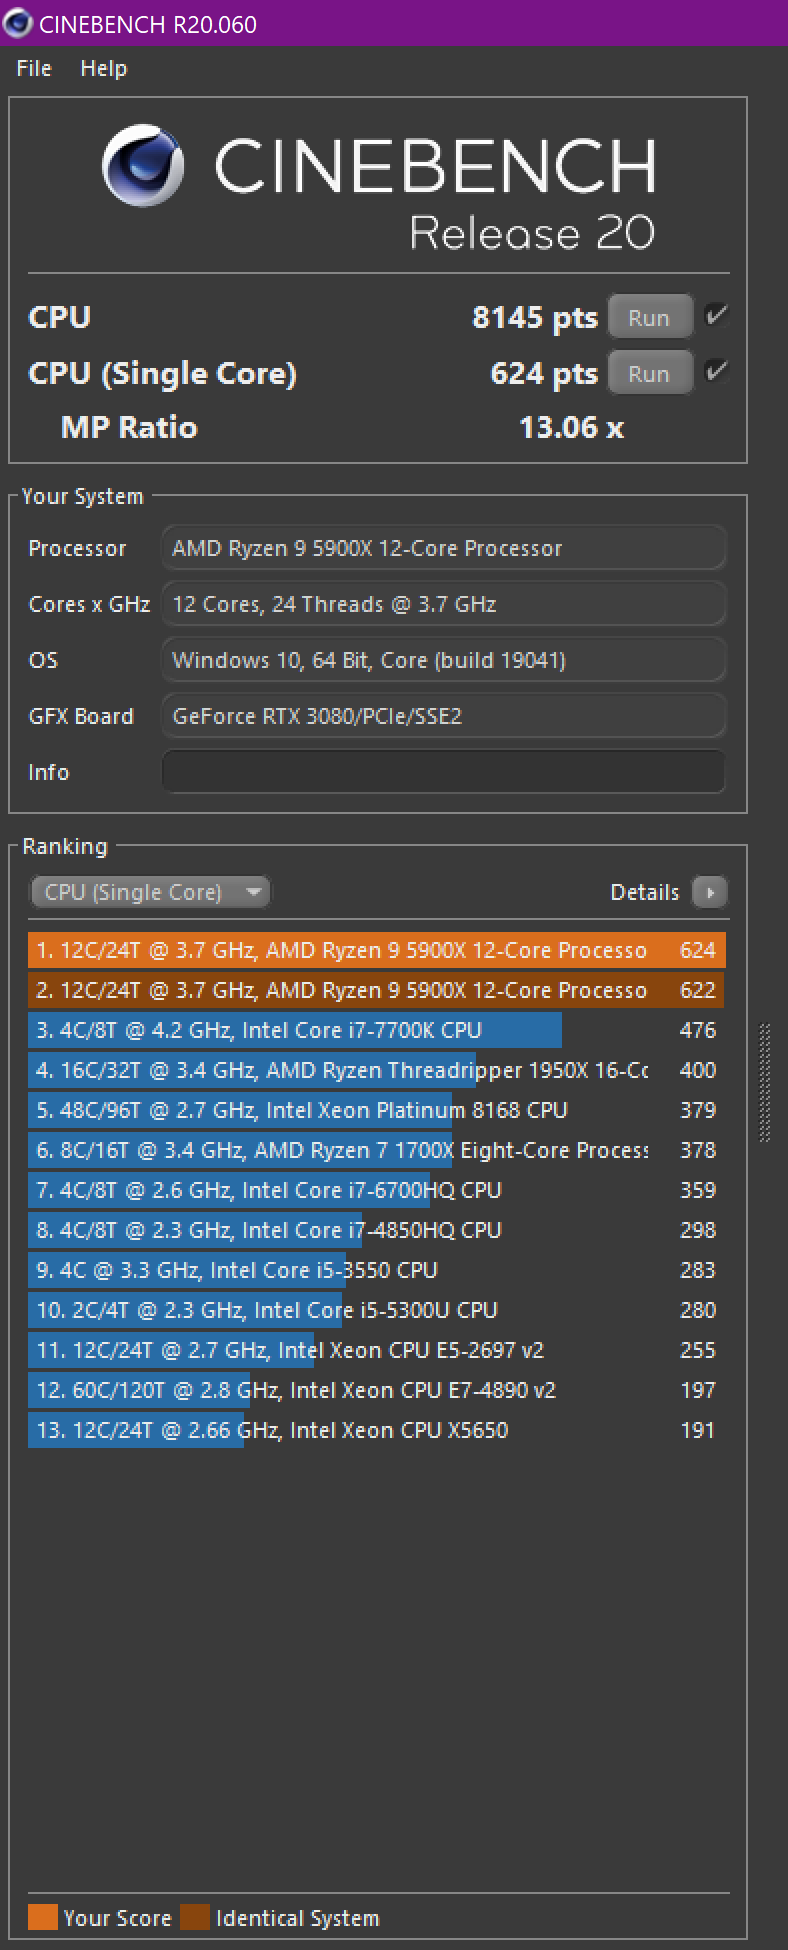Viewport: 788px width, 1950px height.
Task: Select the Core i7-4850HQ ranking row
Action: tap(377, 1230)
